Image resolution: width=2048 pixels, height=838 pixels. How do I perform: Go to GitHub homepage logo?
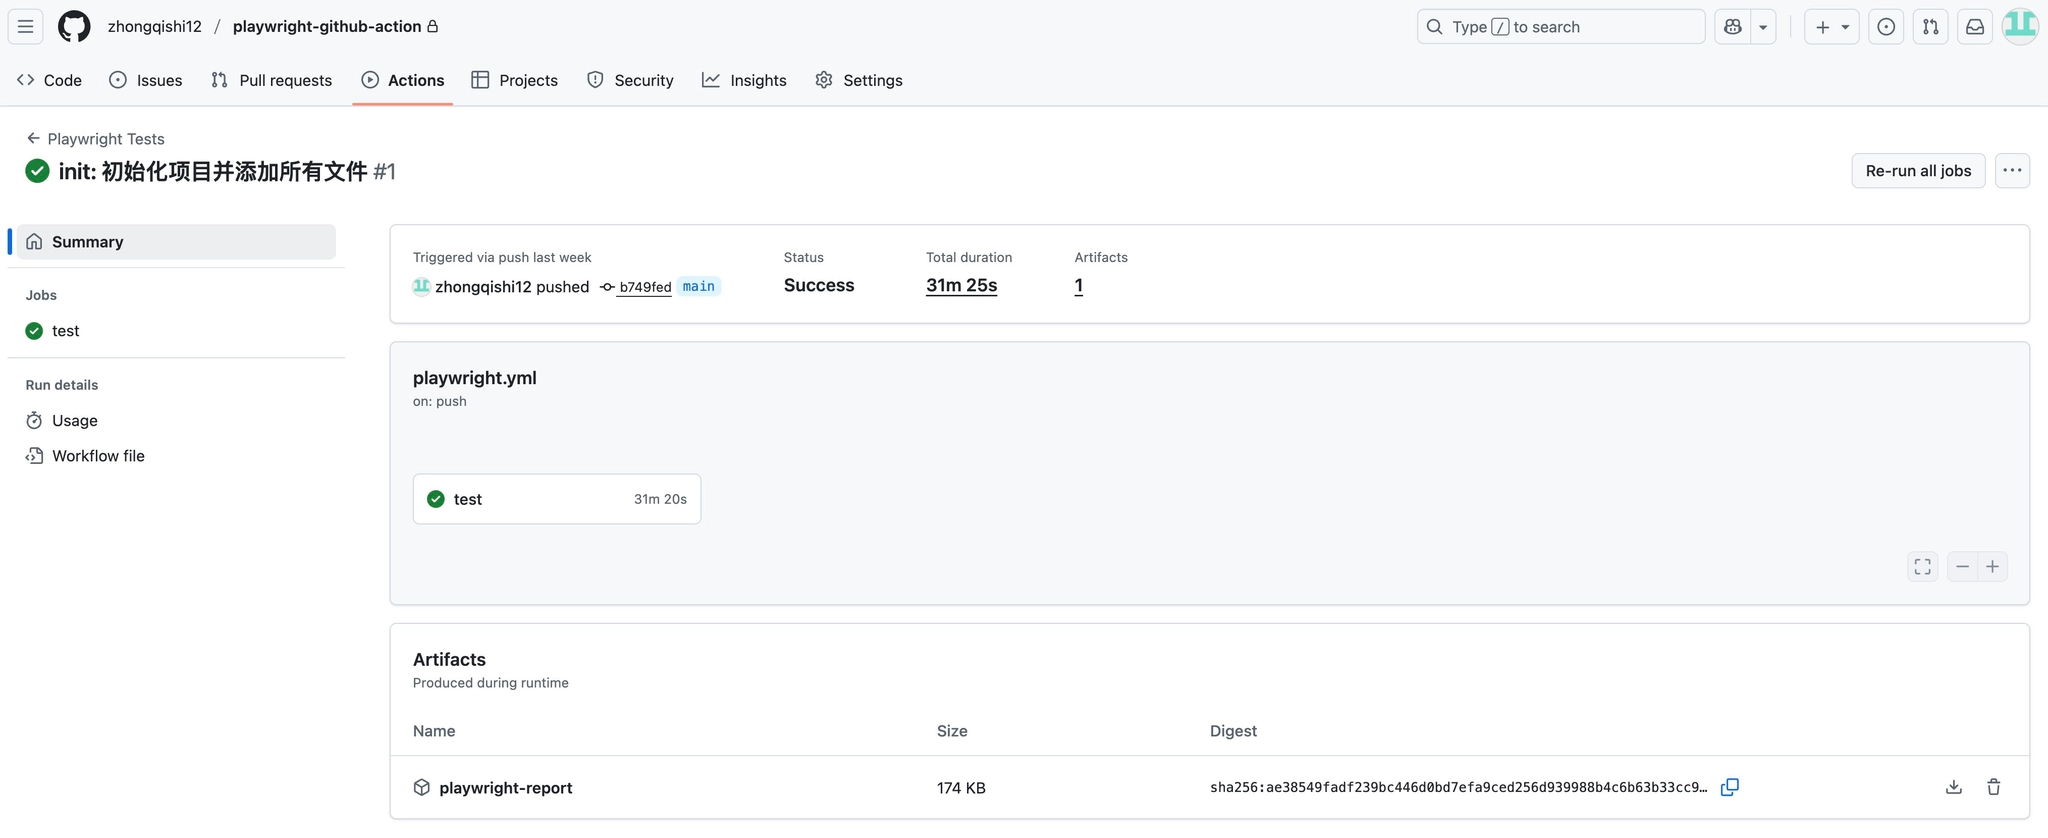coord(74,27)
